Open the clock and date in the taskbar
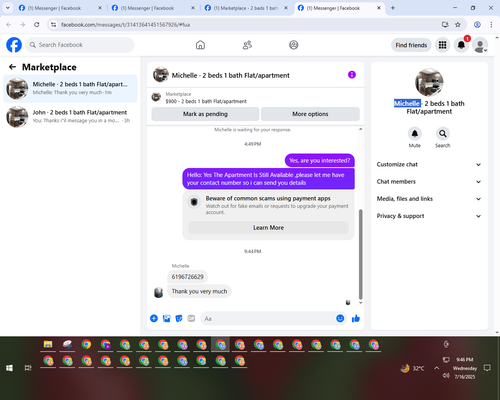The height and width of the screenshot is (400, 500). click(465, 368)
